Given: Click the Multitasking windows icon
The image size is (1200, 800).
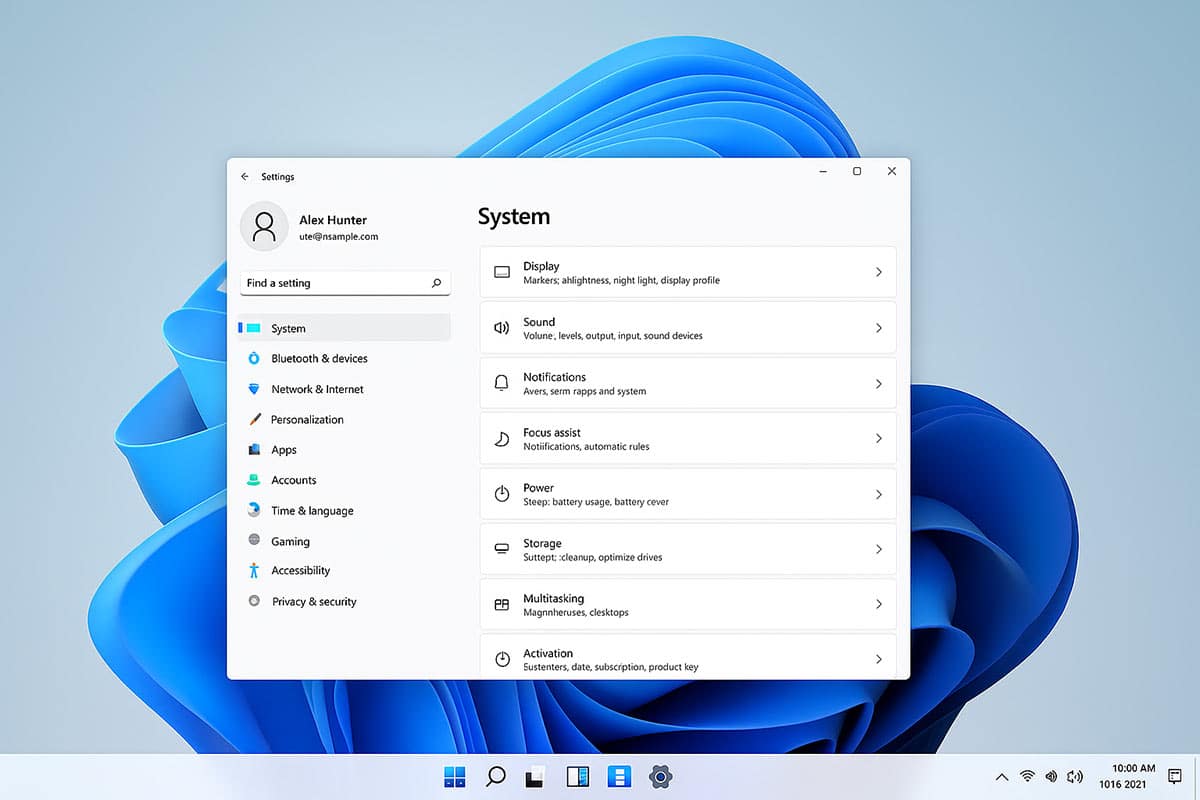Looking at the screenshot, I should point(502,605).
